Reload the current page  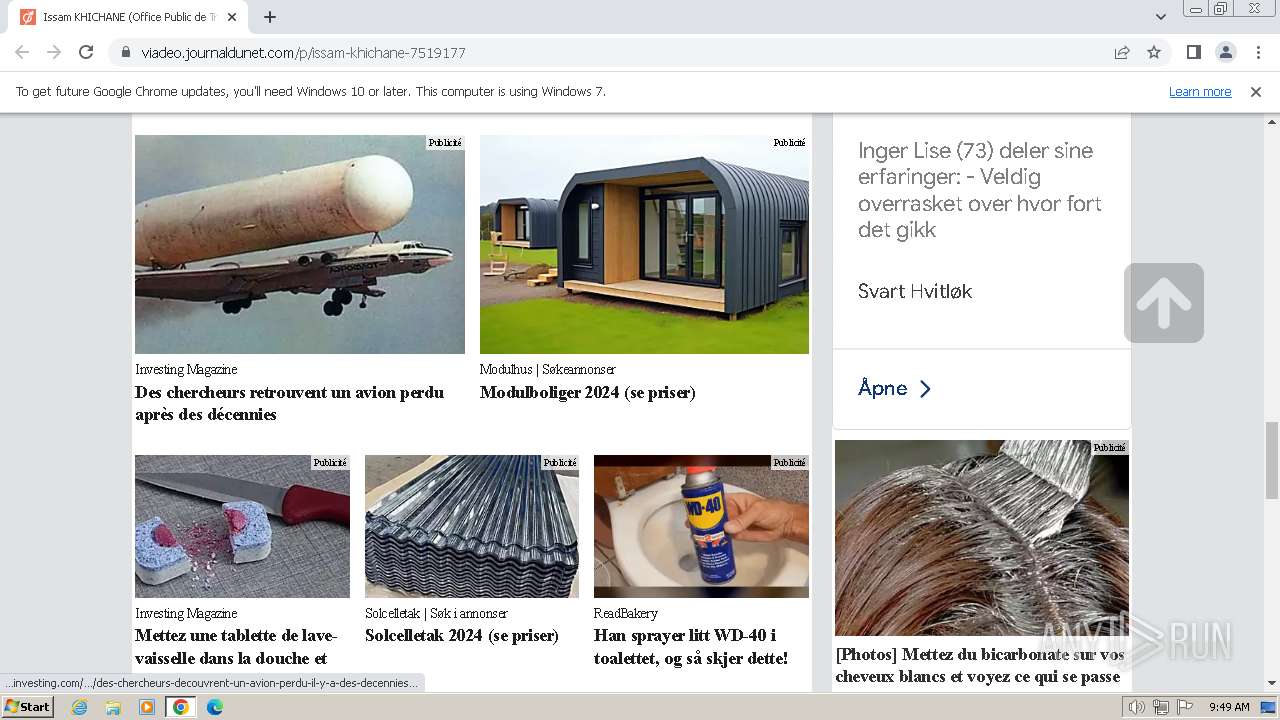coord(86,52)
